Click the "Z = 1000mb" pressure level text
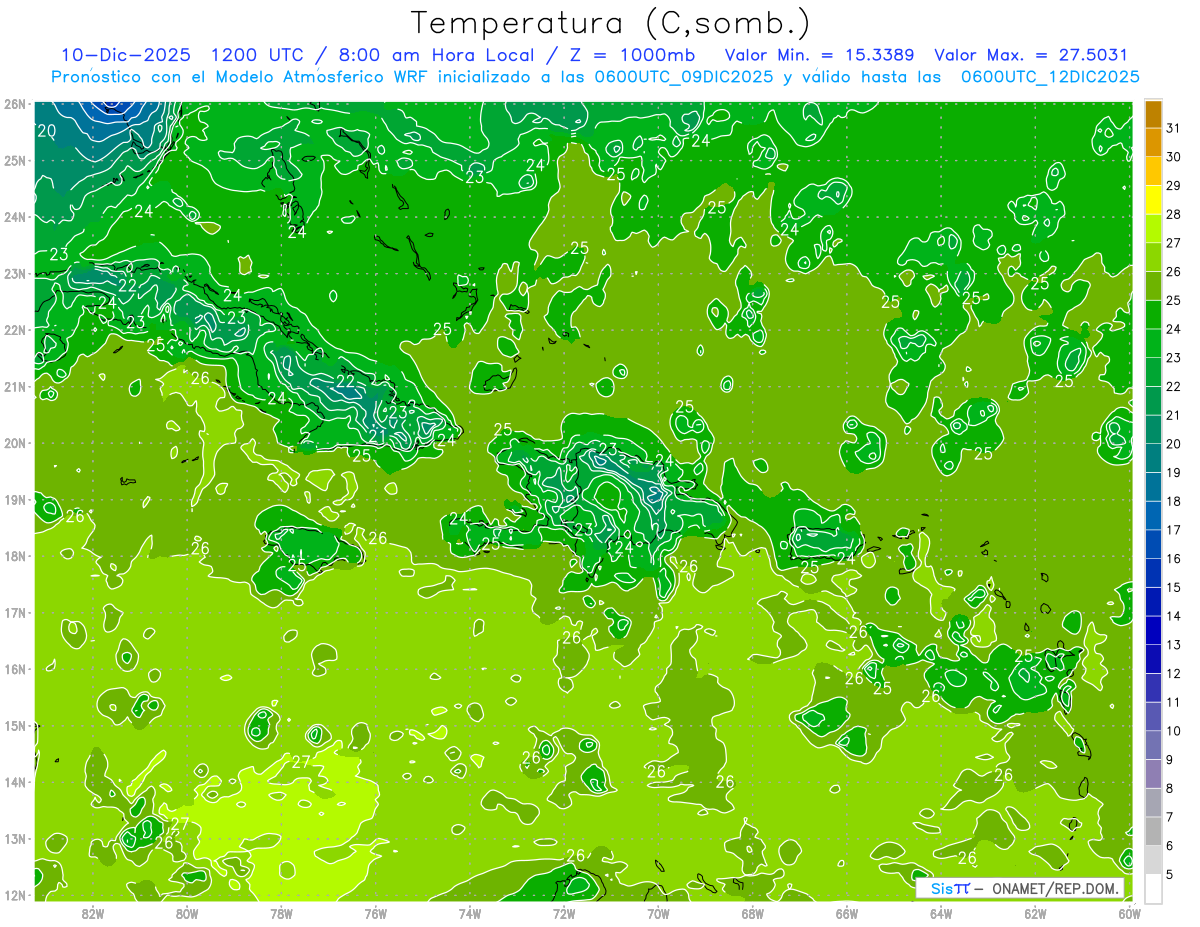This screenshot has height=927, width=1200. 631,55
